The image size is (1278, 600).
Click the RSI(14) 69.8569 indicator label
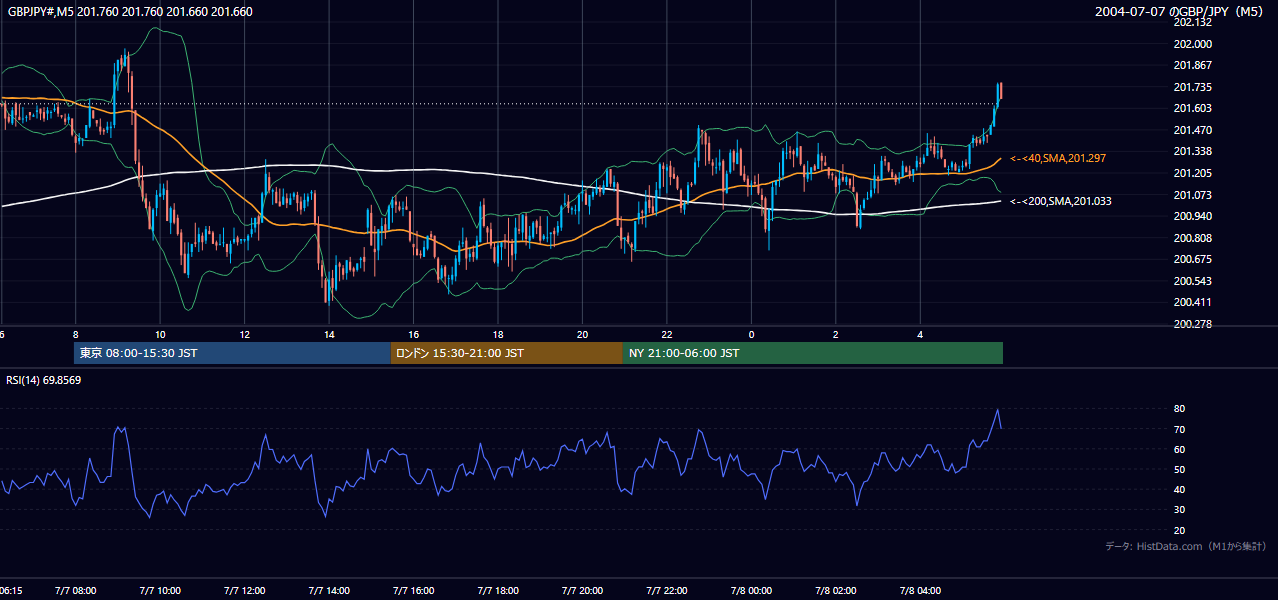tap(44, 380)
